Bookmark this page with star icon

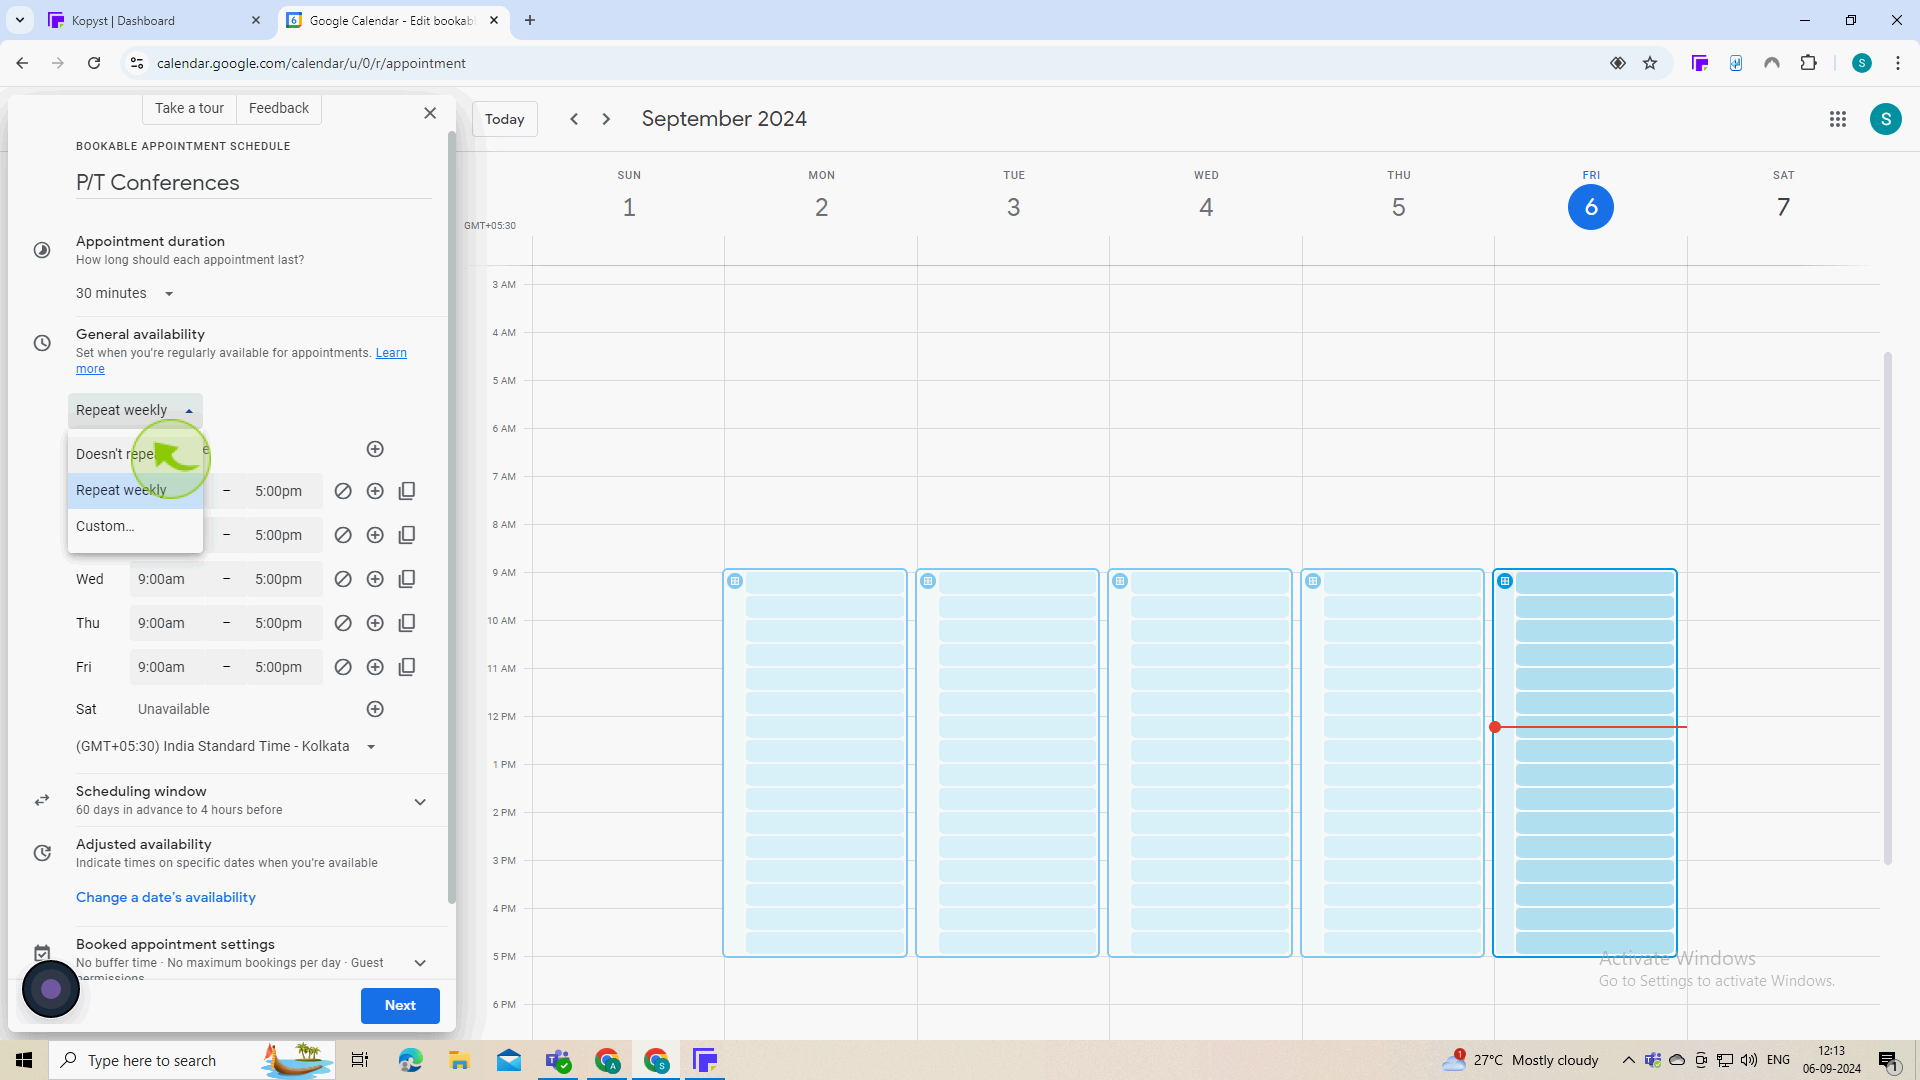(x=1650, y=63)
